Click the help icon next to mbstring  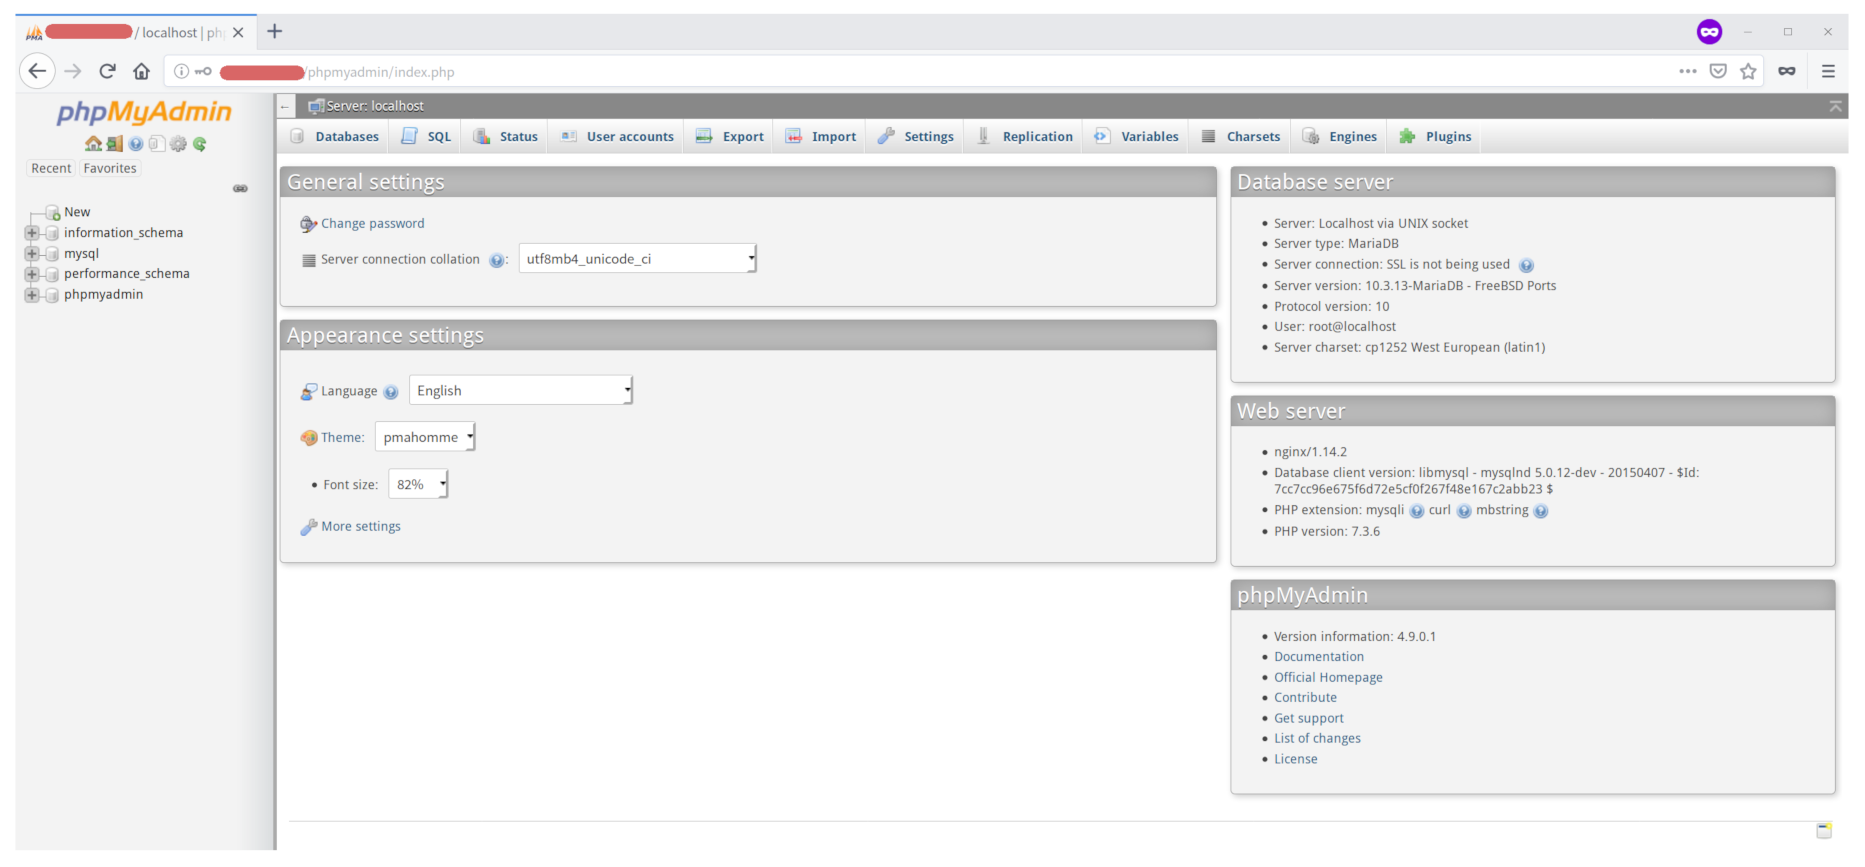(1541, 511)
